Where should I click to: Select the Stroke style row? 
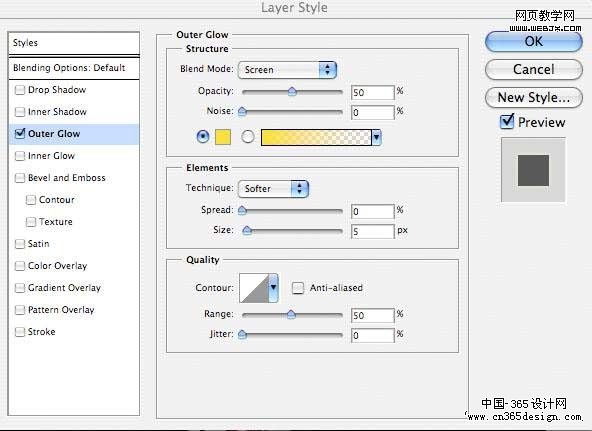click(74, 332)
